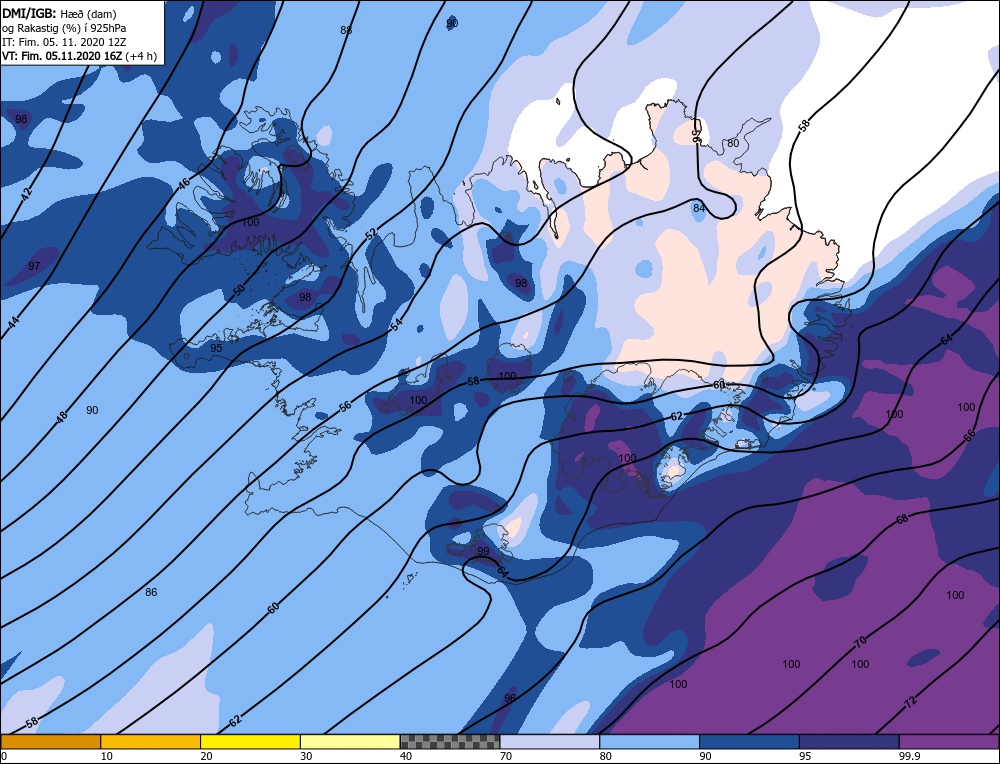
Task: Click the humidity value '97' on the map
Action: pos(34,266)
